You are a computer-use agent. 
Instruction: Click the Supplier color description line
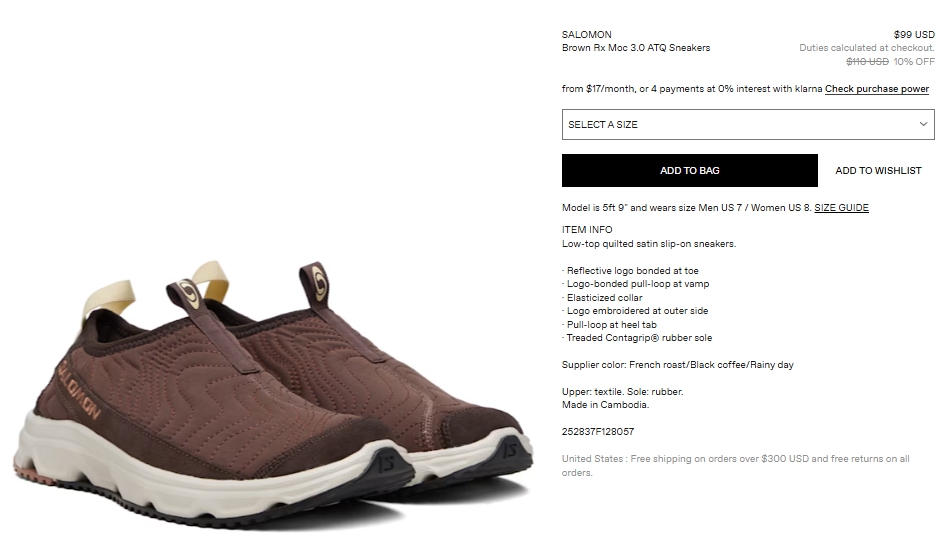point(678,365)
